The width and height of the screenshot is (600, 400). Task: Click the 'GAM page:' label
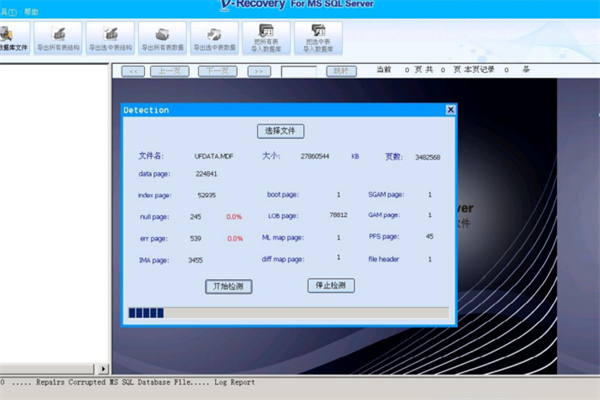(384, 215)
